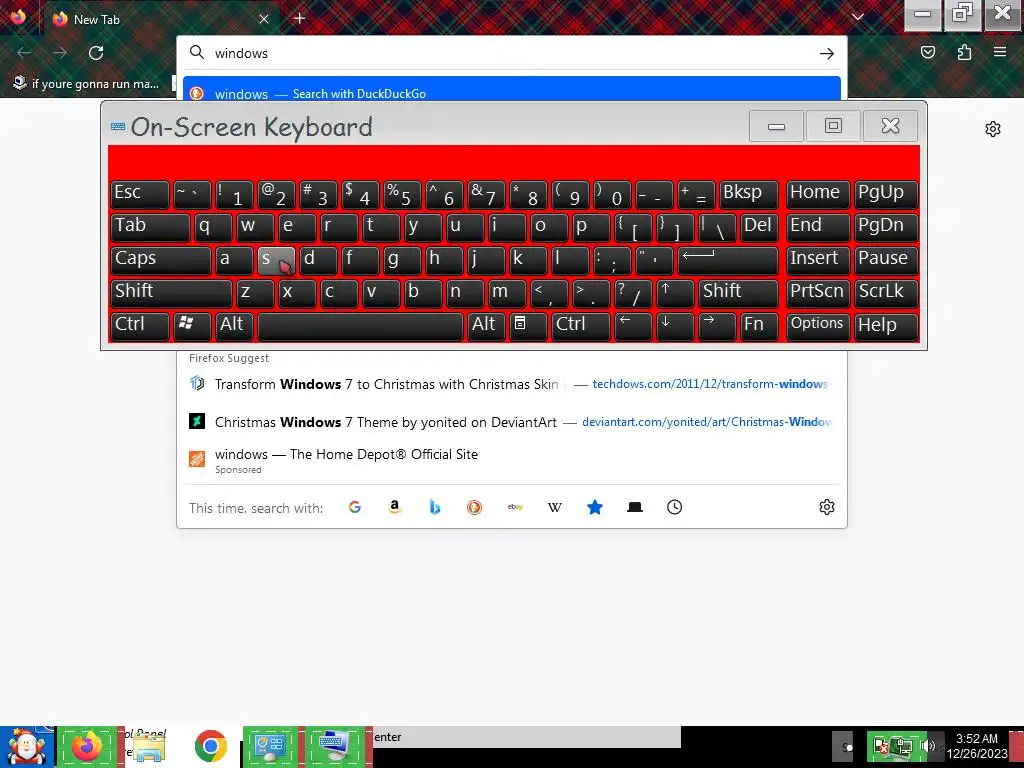Viewport: 1024px width, 768px height.
Task: Open the Firefox hamburger application menu
Action: (1000, 52)
